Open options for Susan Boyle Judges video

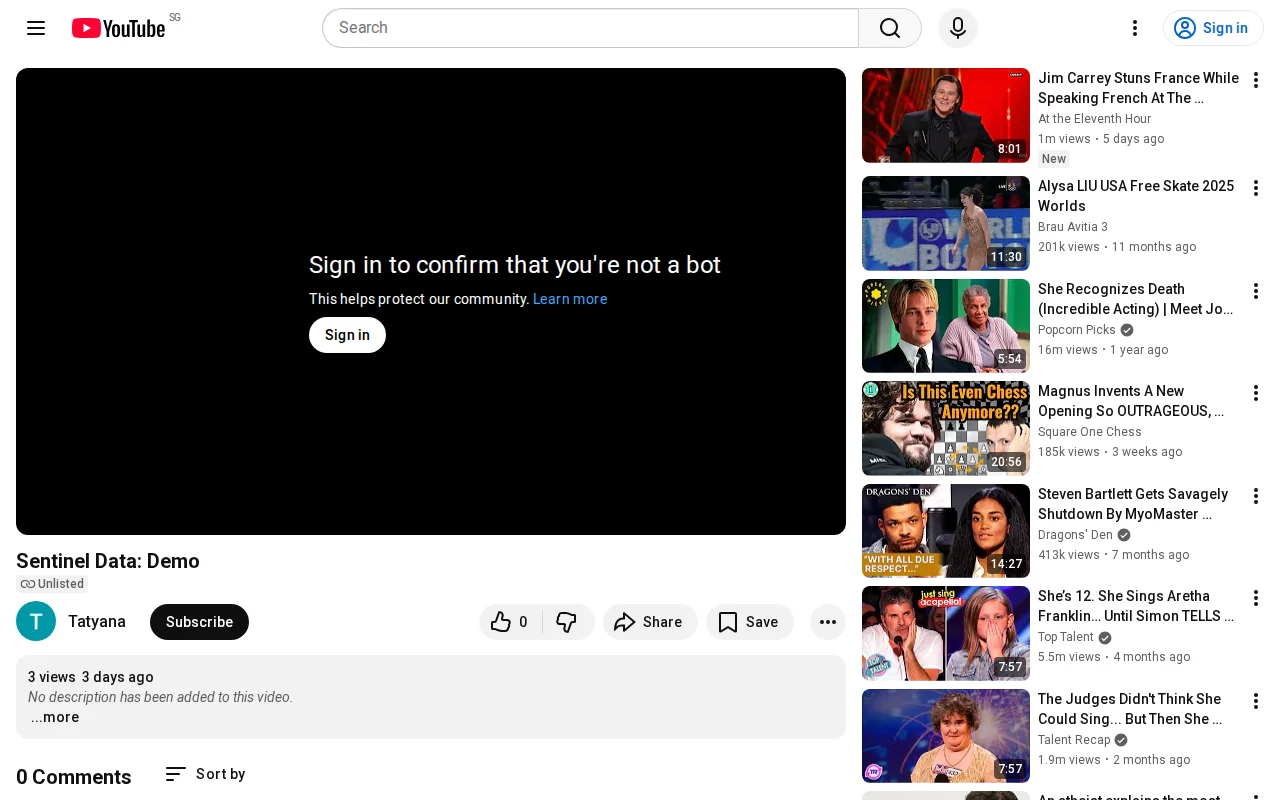click(x=1256, y=701)
